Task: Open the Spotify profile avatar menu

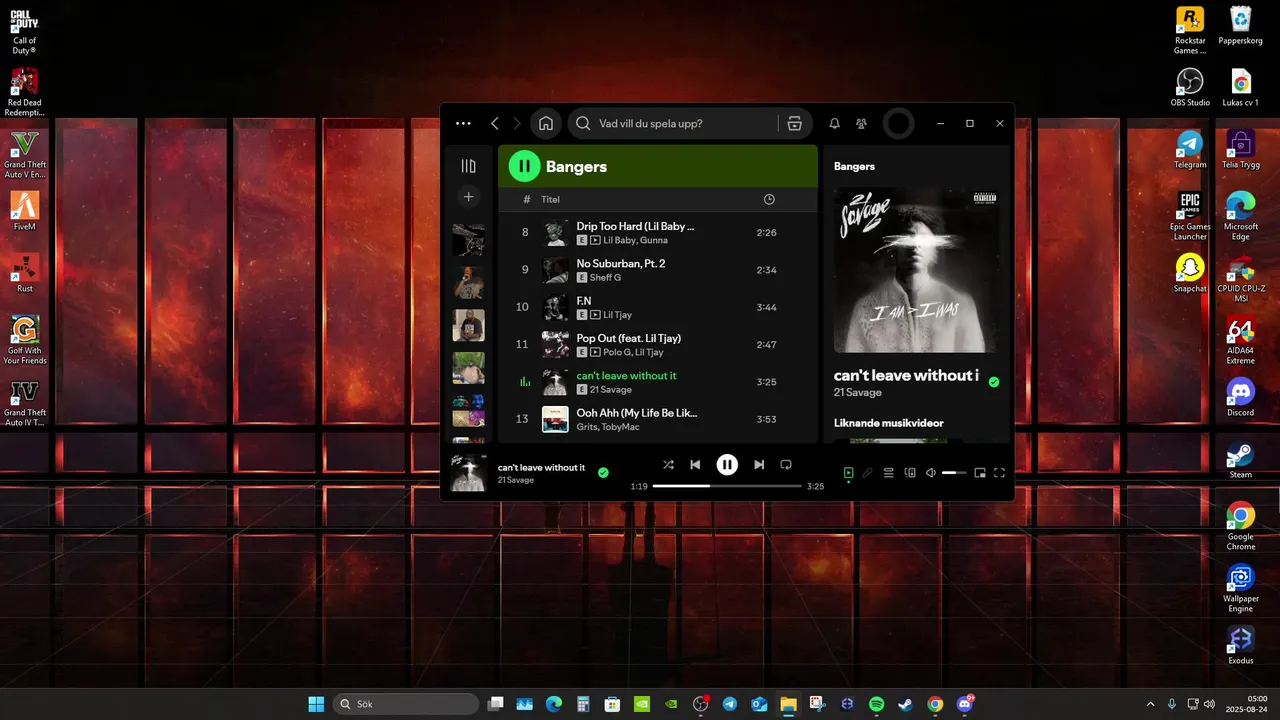Action: pyautogui.click(x=898, y=123)
